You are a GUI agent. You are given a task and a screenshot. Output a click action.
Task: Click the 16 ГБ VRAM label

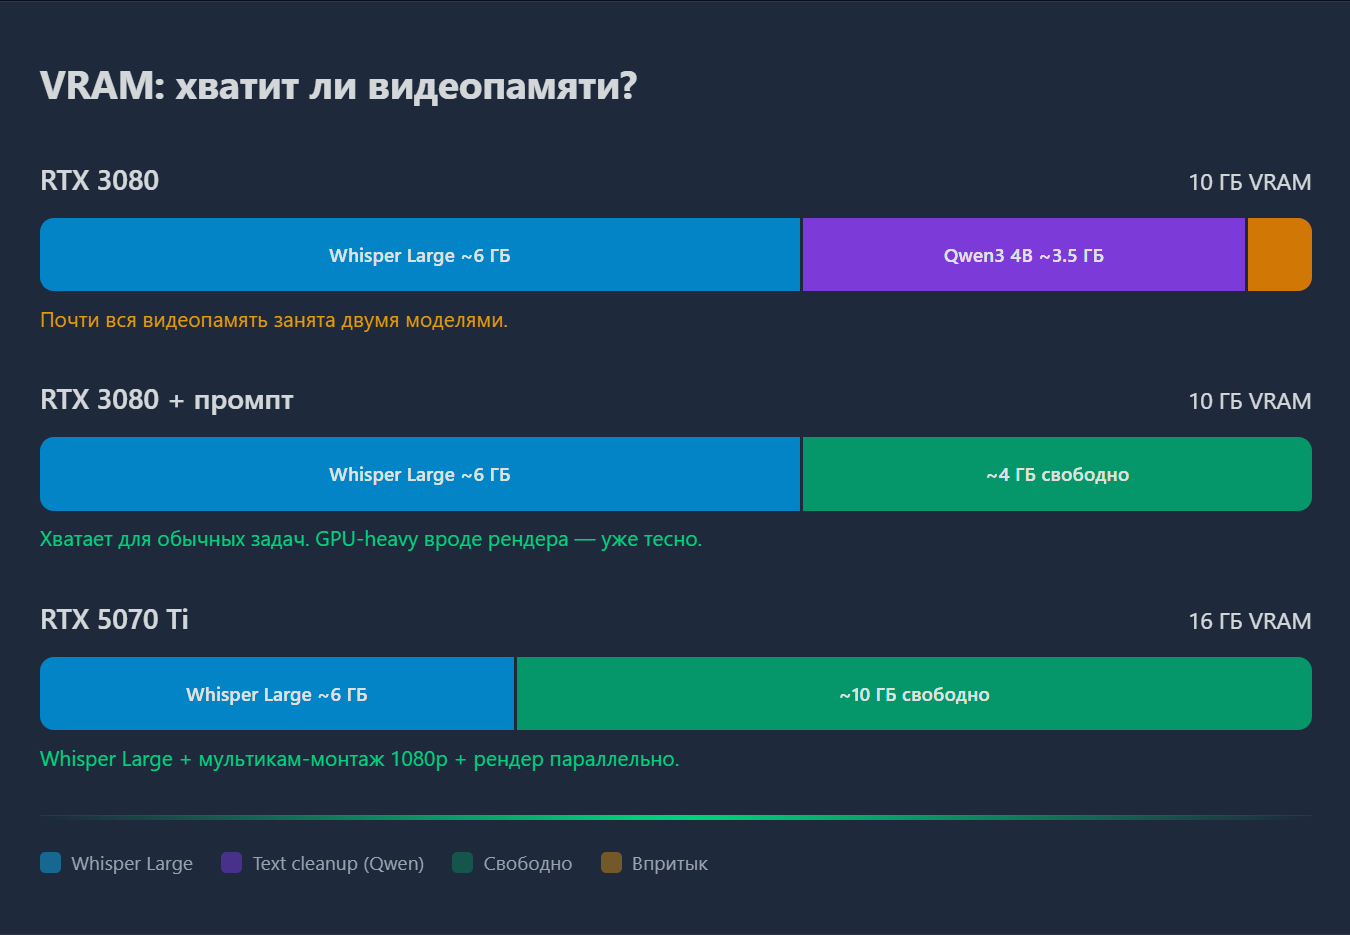(x=1249, y=620)
